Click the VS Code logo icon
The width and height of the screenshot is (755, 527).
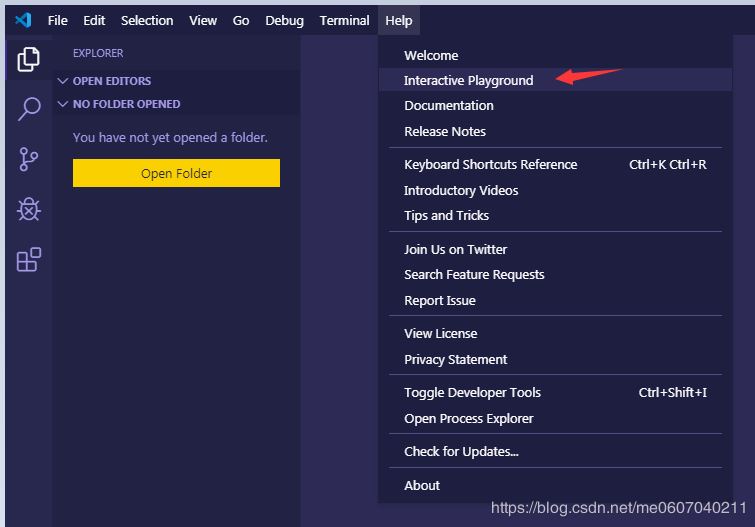pos(23,20)
